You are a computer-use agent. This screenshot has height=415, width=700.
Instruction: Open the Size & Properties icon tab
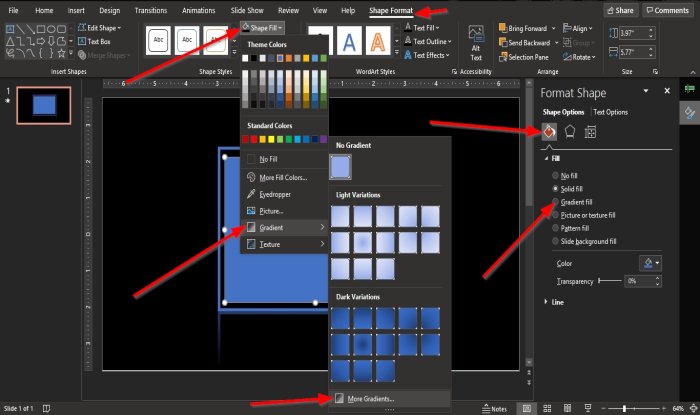click(x=590, y=132)
